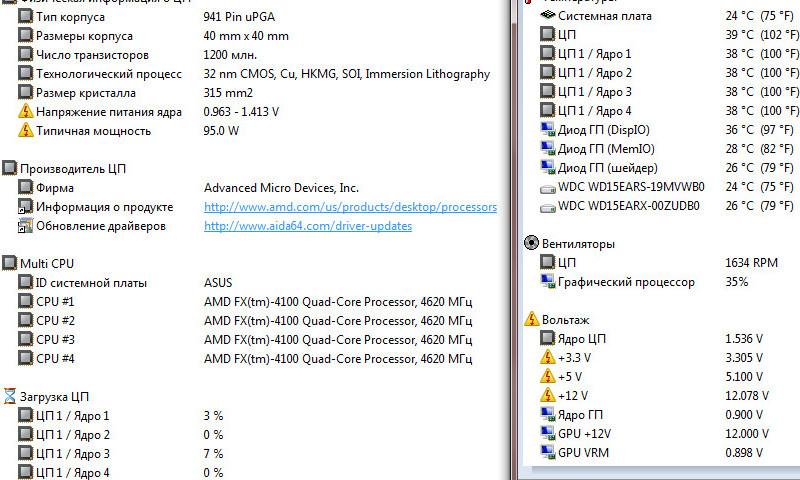Image resolution: width=800 pixels, height=480 pixels.
Task: Select the Технологический процесс row
Action: pyautogui.click(x=109, y=74)
